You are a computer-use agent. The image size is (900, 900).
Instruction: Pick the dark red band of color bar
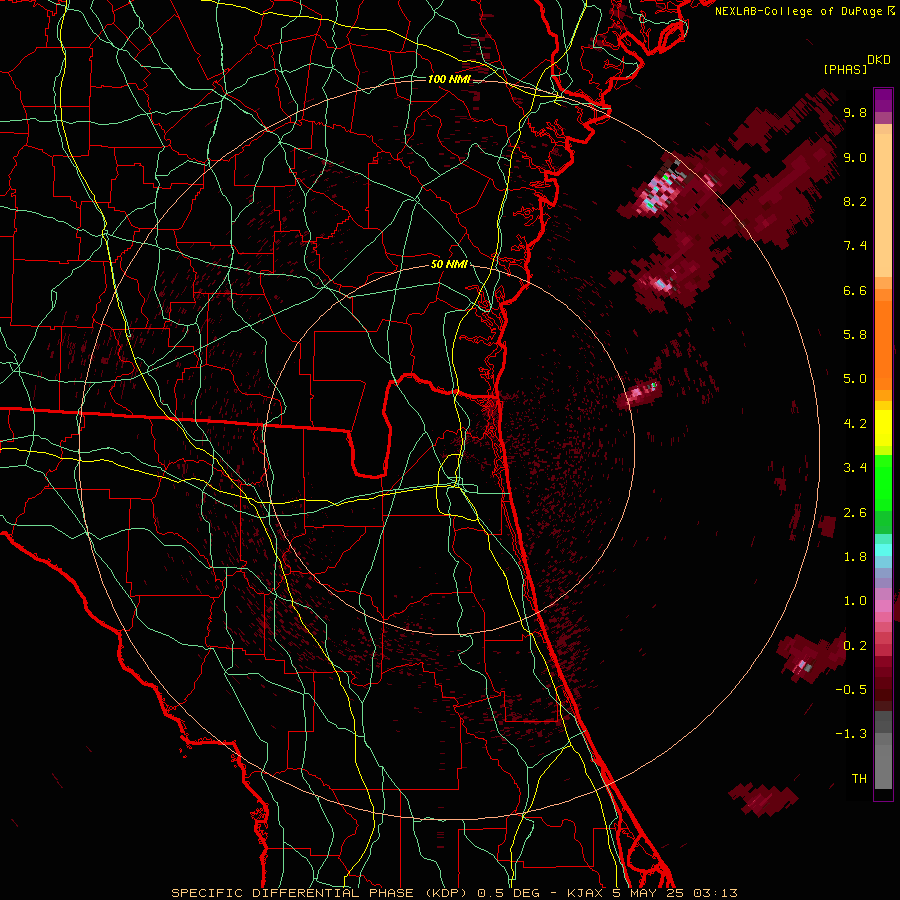tap(883, 683)
